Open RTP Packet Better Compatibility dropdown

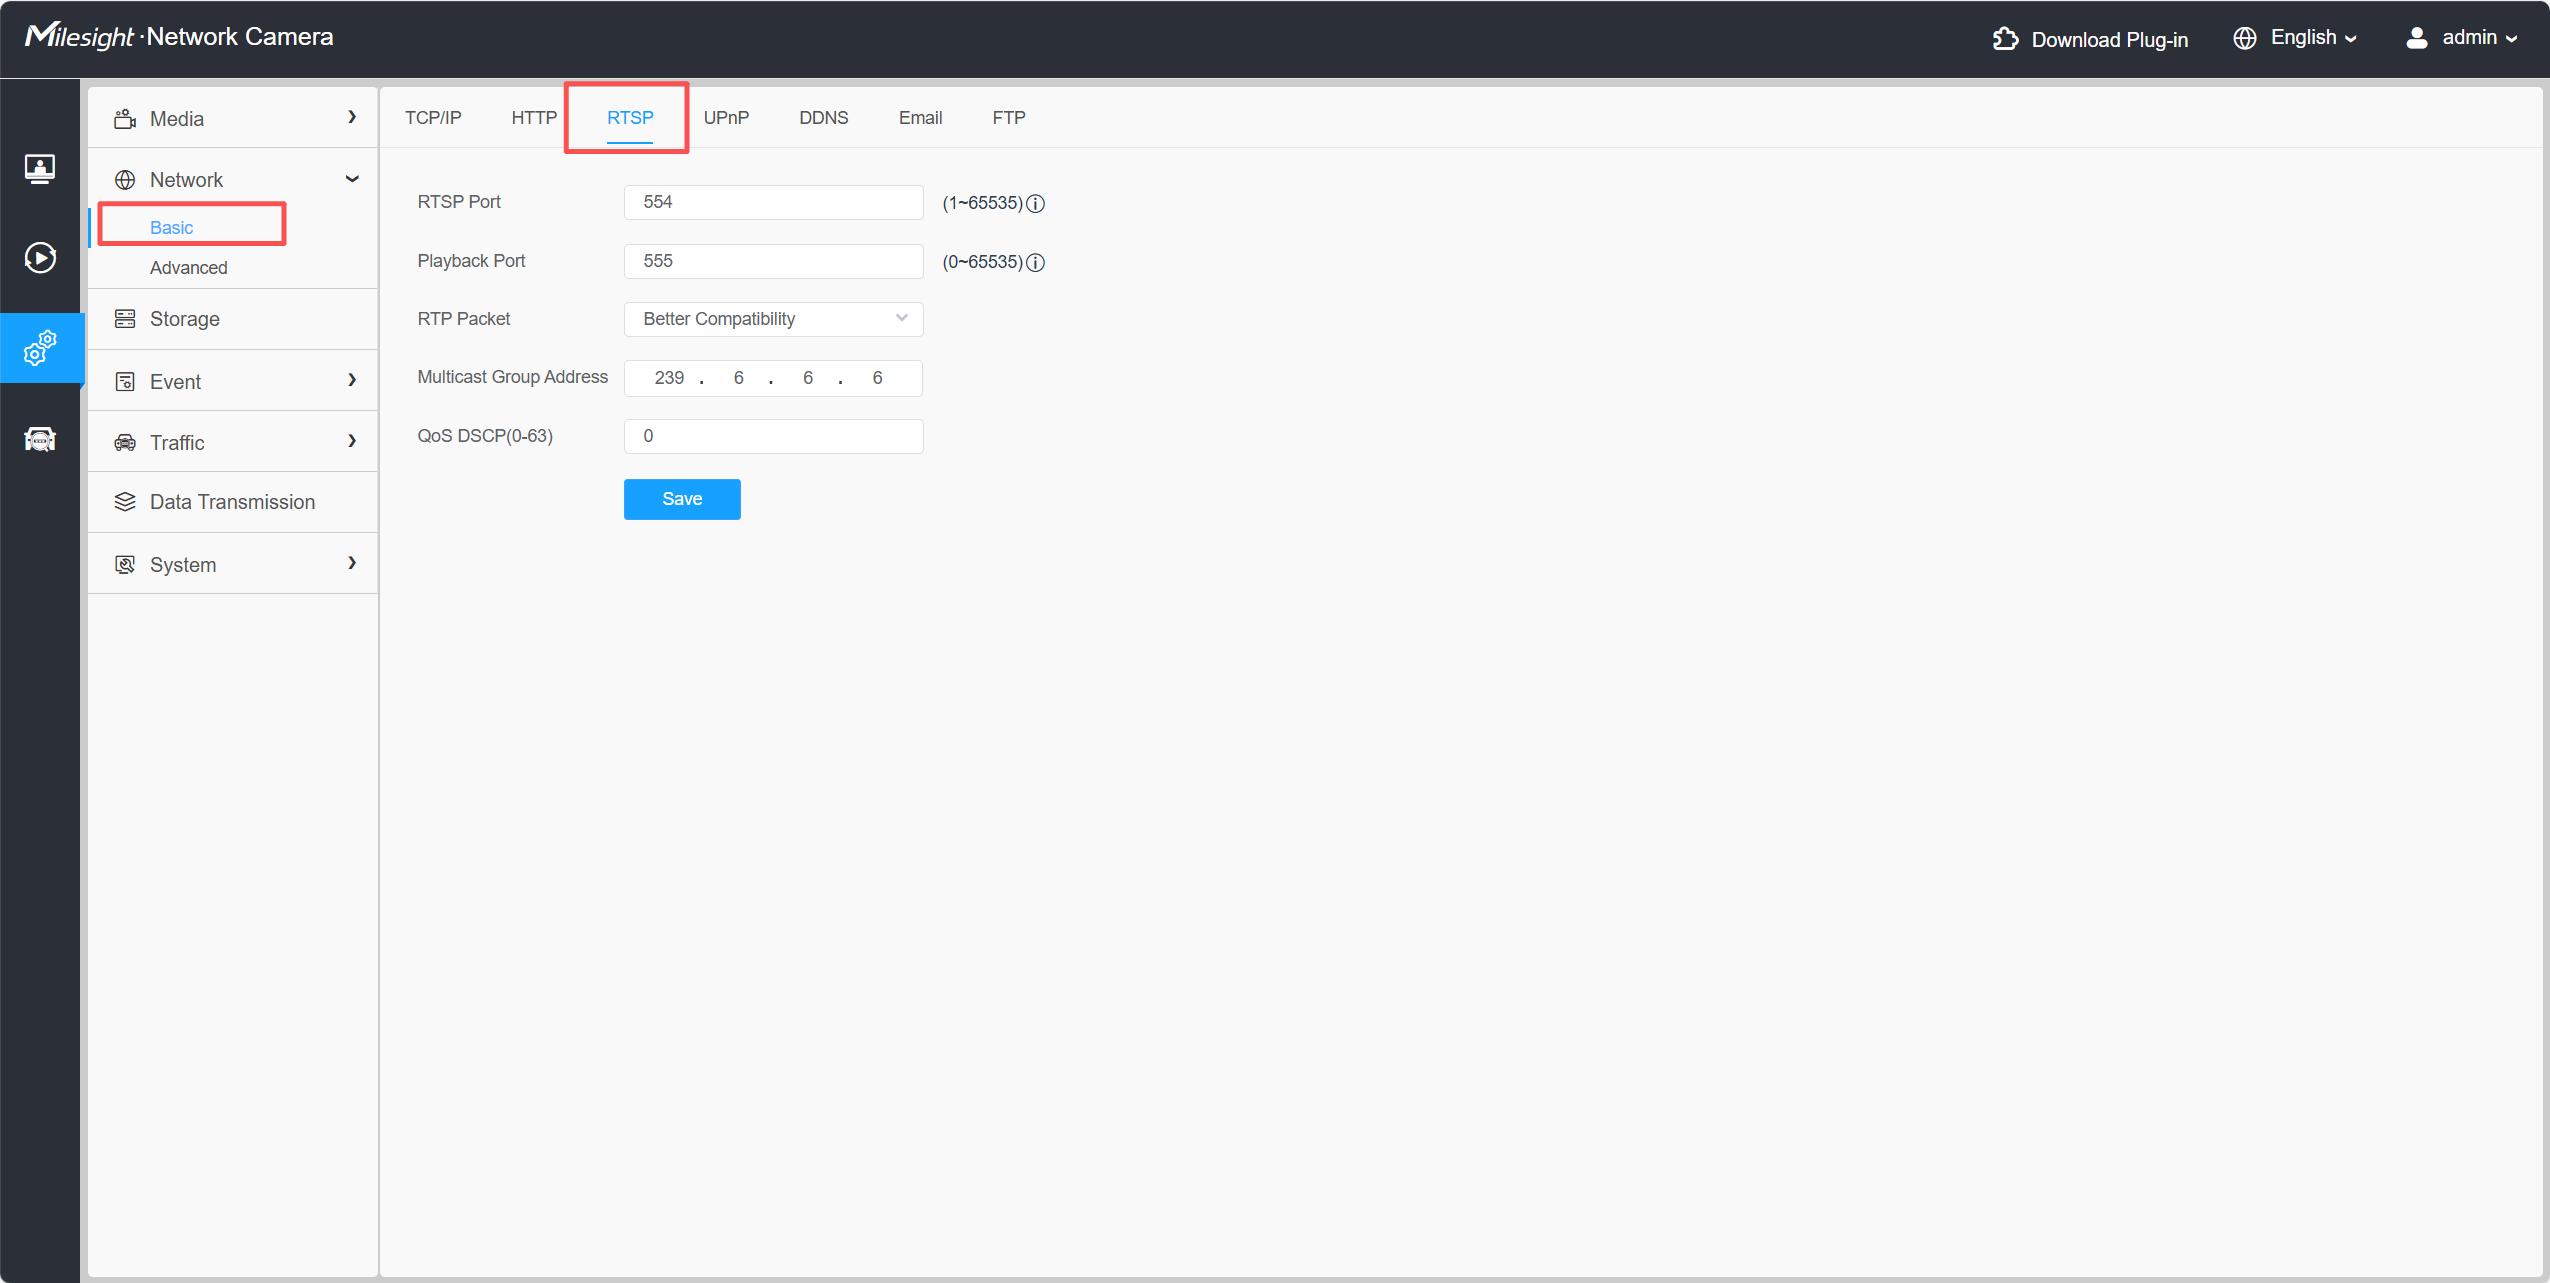(773, 319)
